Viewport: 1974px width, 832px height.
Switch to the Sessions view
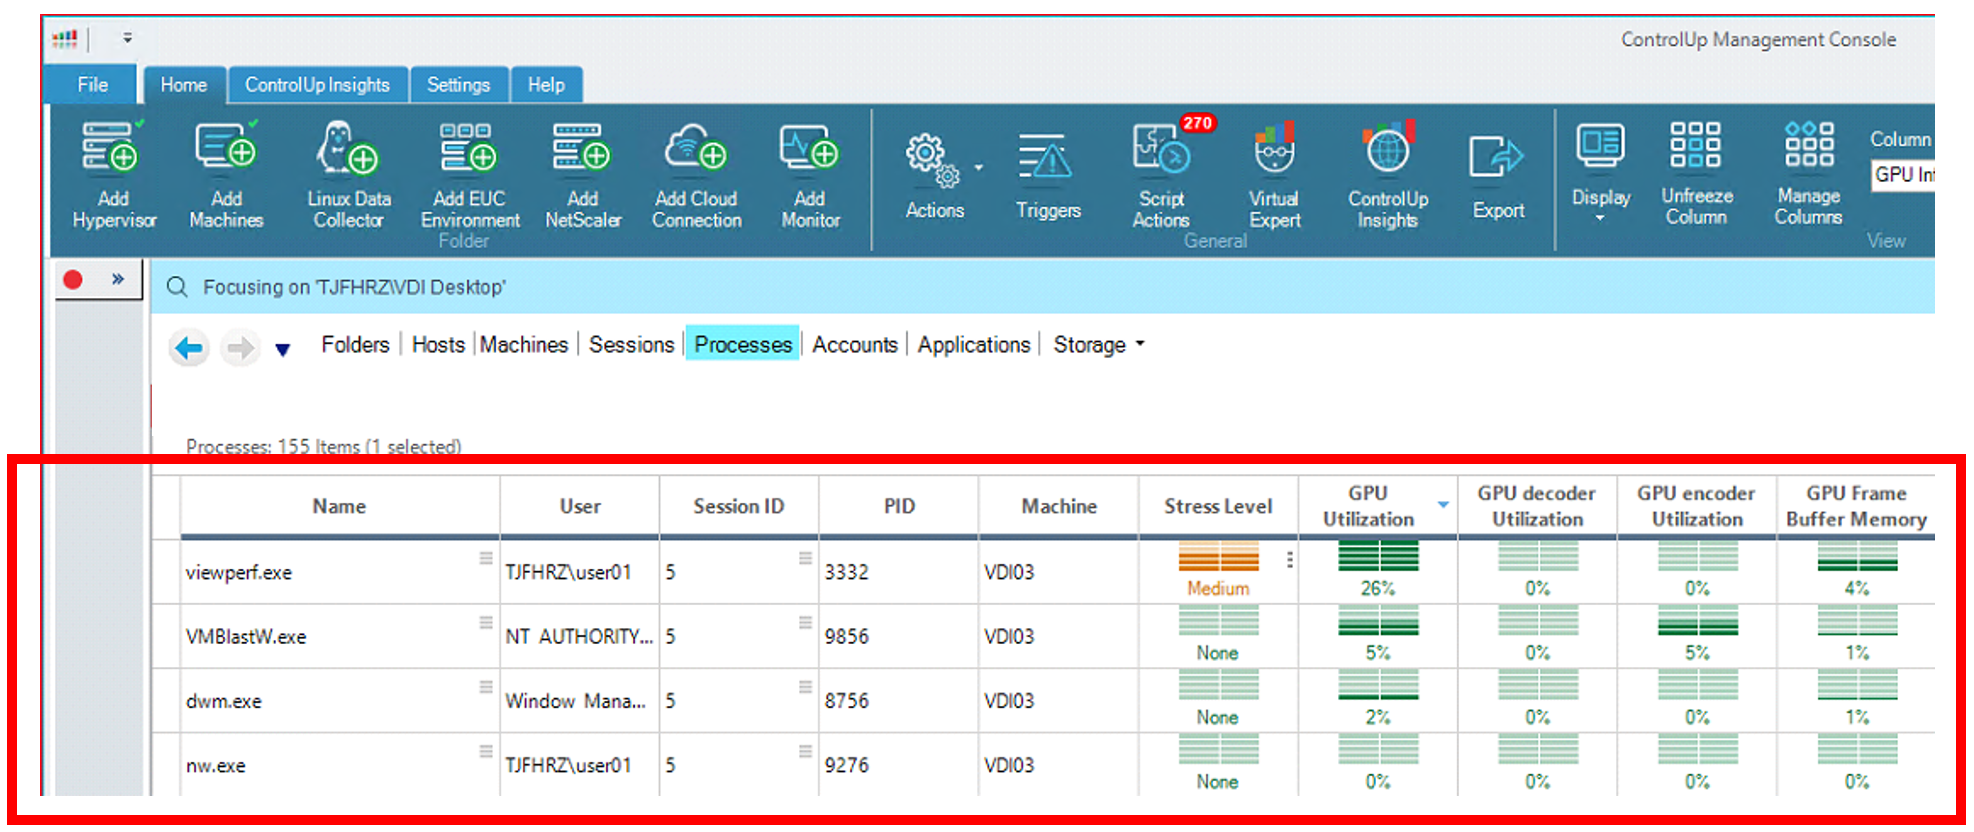coord(631,345)
